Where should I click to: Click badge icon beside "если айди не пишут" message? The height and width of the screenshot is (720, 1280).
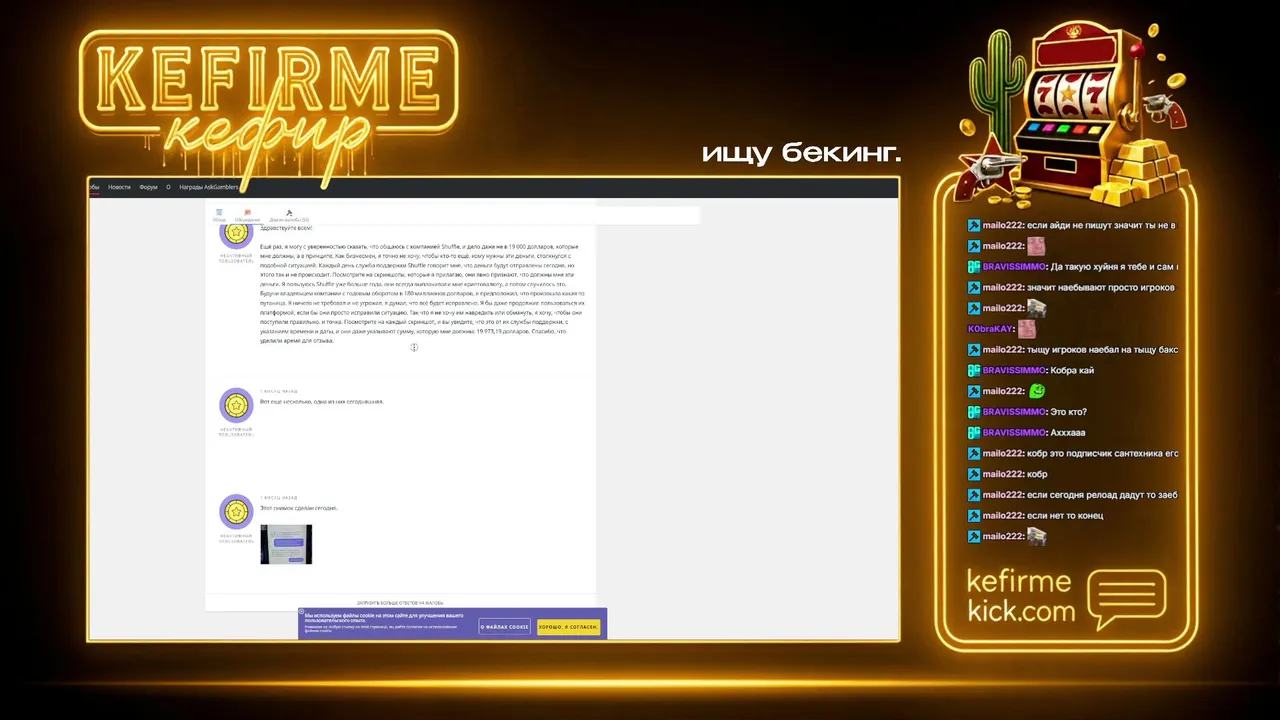(x=974, y=226)
